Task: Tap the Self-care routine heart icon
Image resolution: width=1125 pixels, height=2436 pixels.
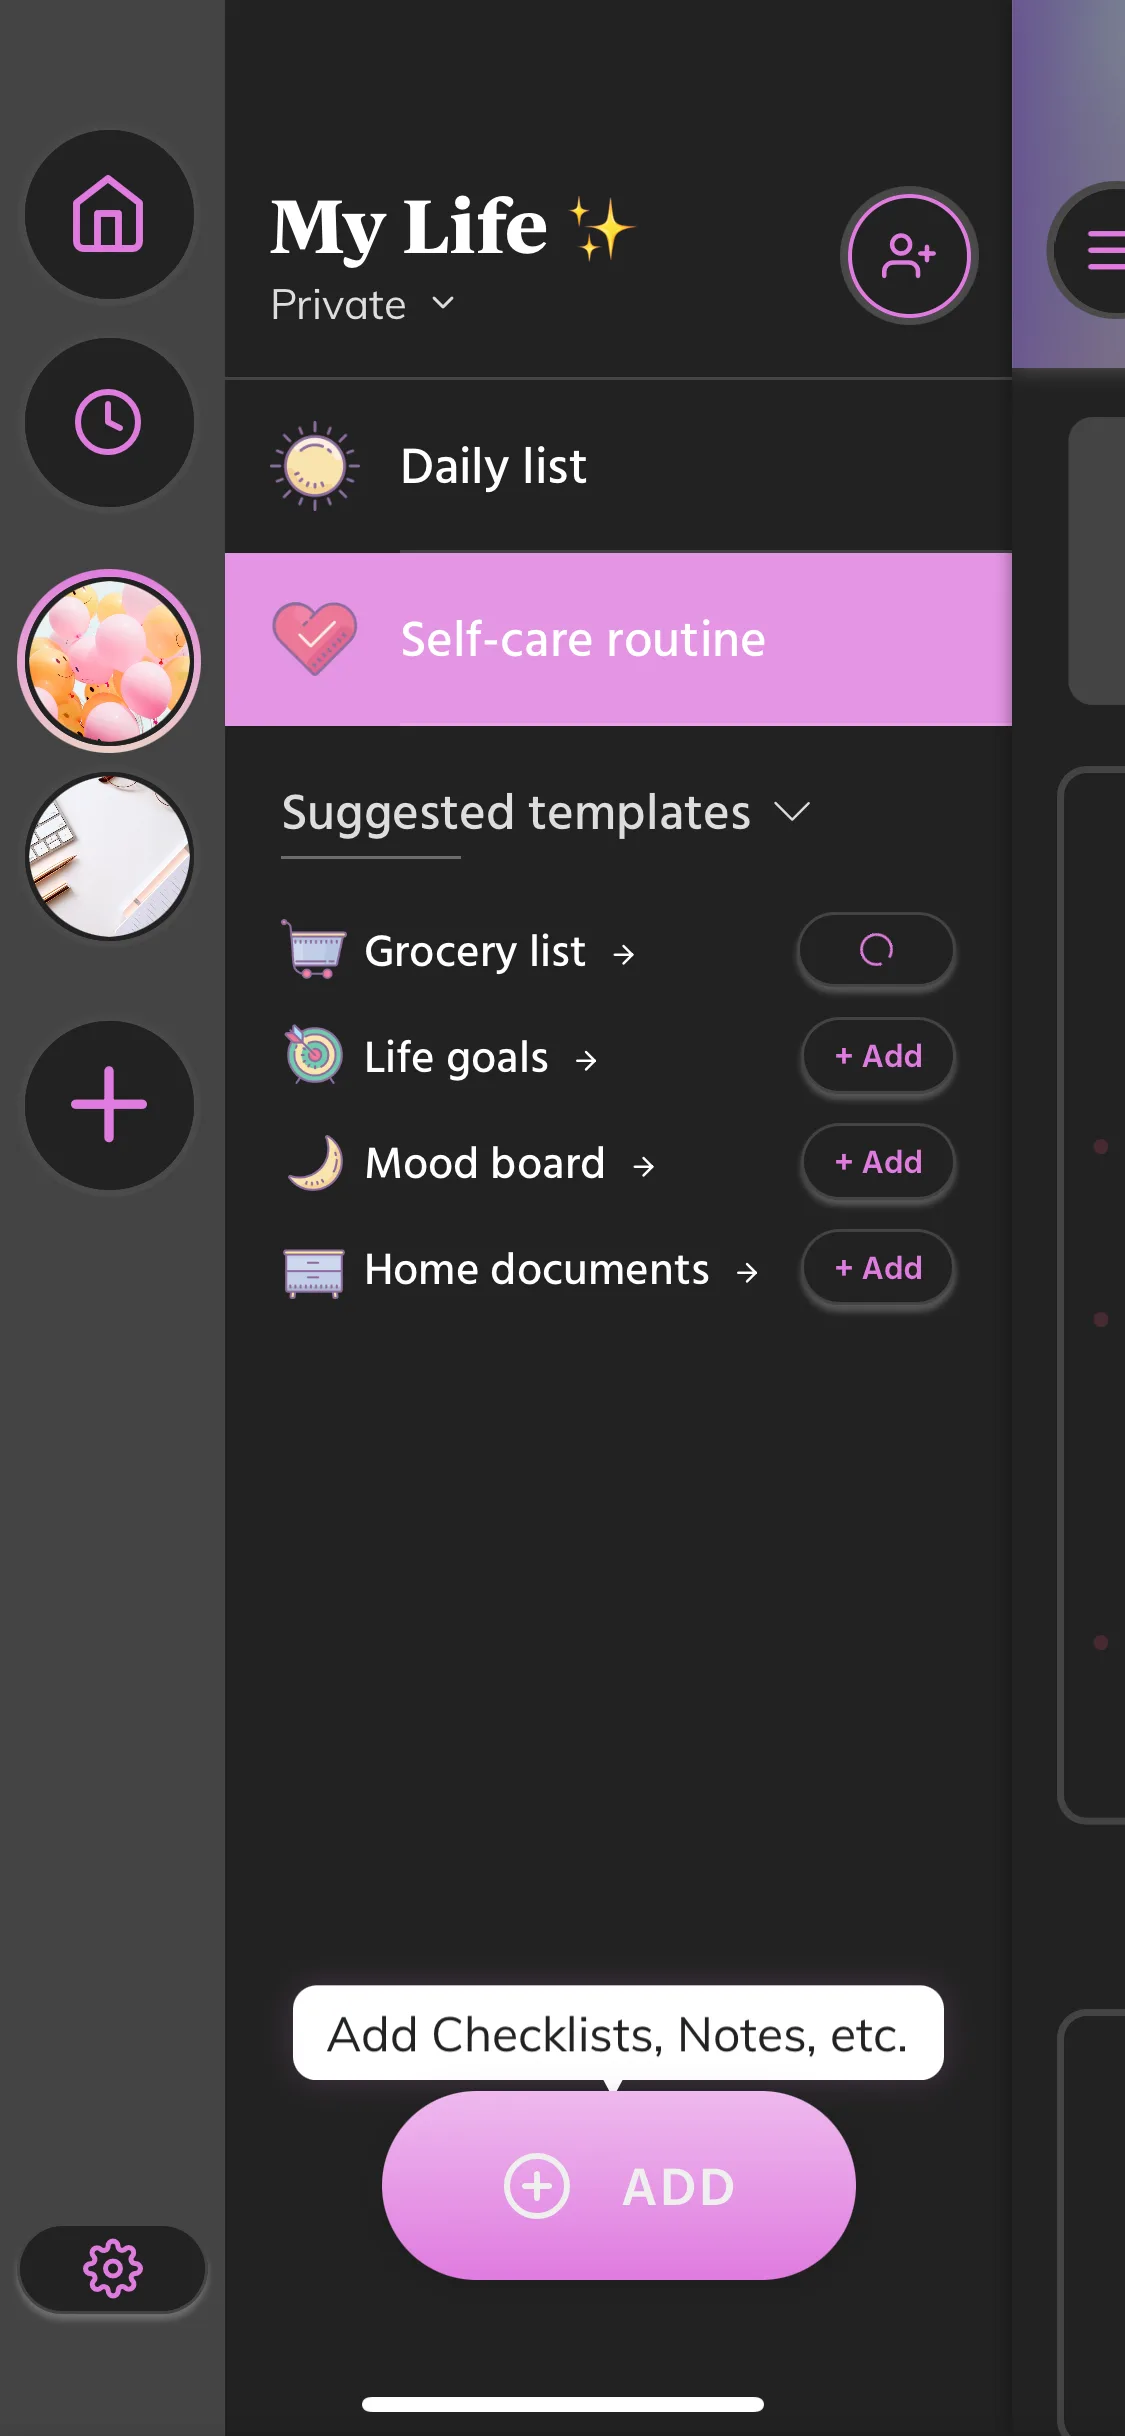Action: coord(314,638)
